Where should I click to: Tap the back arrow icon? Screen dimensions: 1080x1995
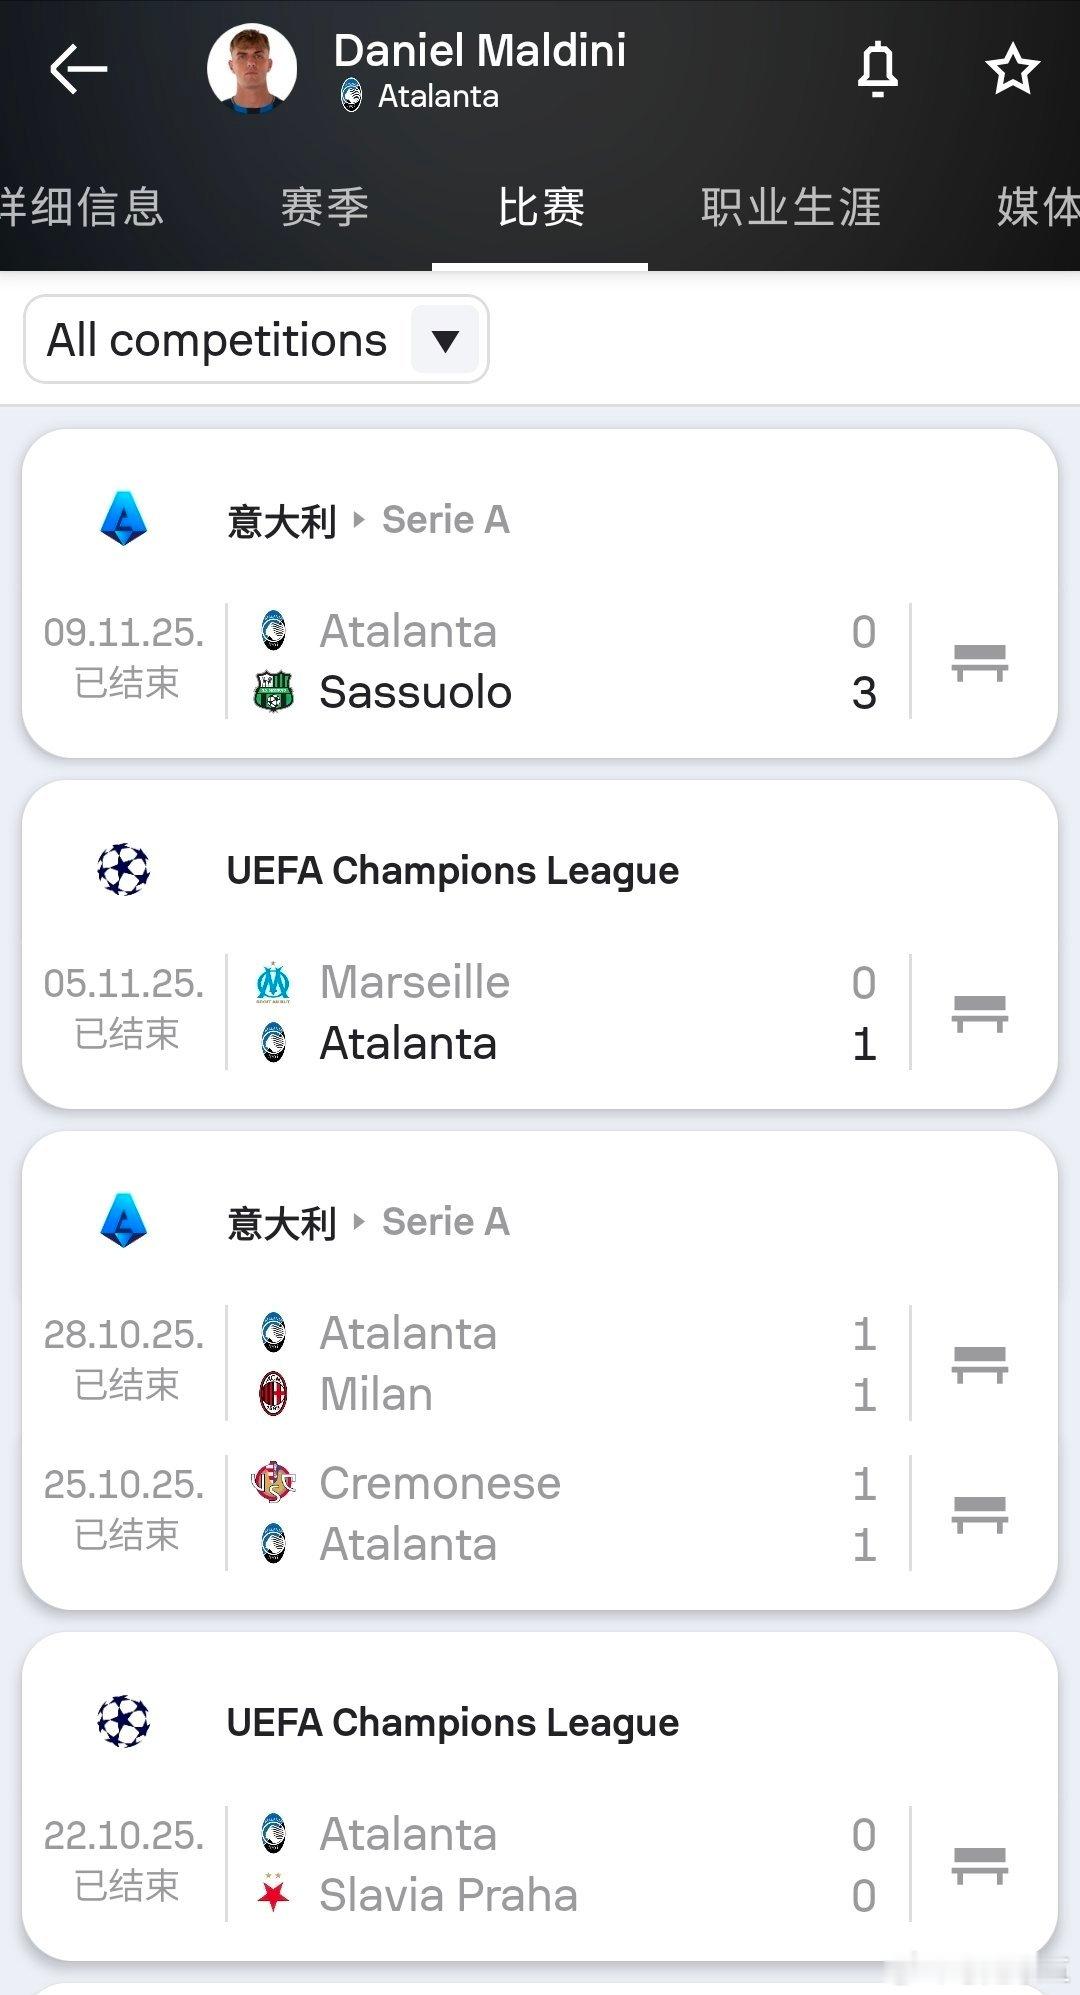click(78, 69)
